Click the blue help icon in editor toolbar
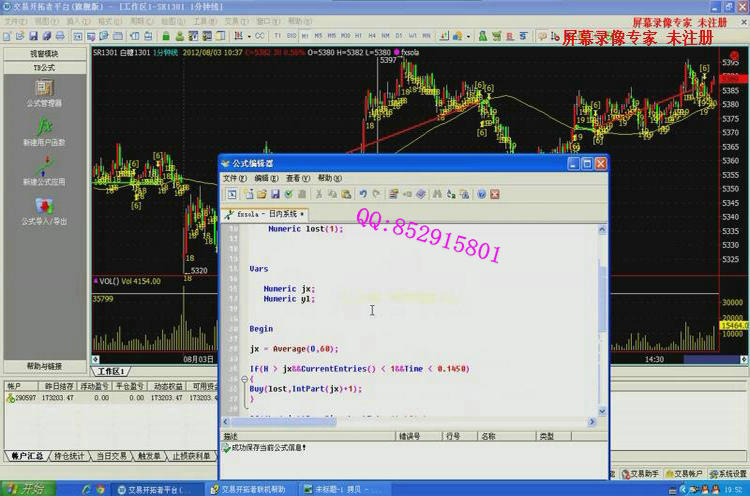750x496 pixels. click(481, 194)
